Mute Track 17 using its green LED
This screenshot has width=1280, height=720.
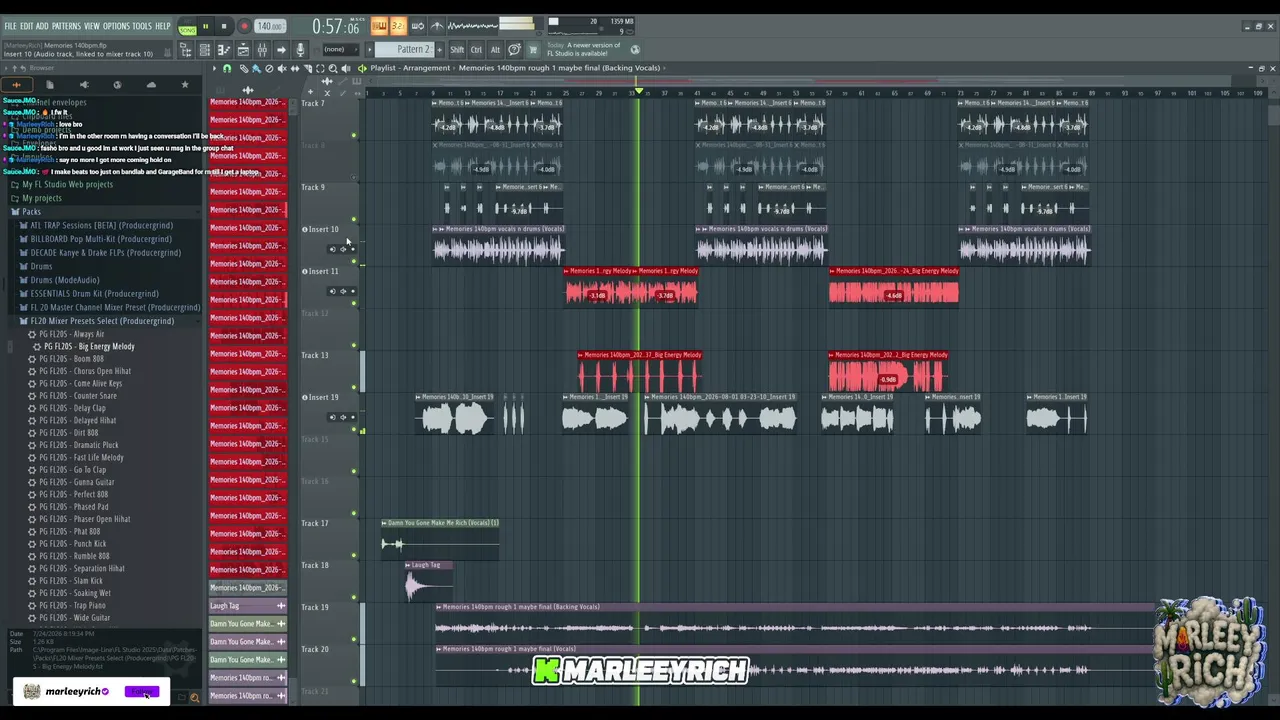point(354,555)
